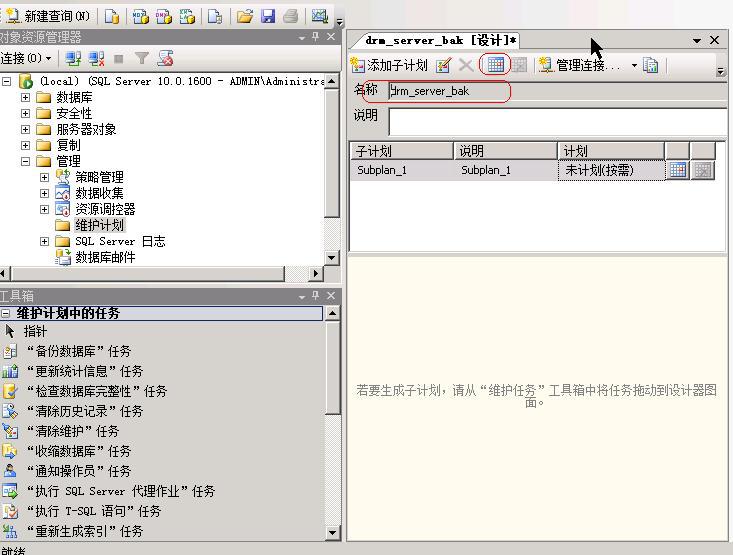Click the save icon in the main toolbar

(267, 16)
